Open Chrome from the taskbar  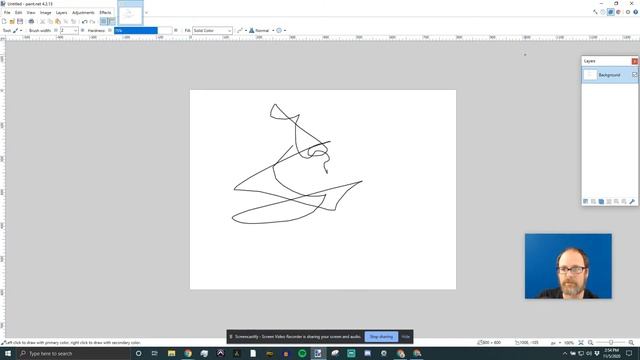tap(188, 353)
